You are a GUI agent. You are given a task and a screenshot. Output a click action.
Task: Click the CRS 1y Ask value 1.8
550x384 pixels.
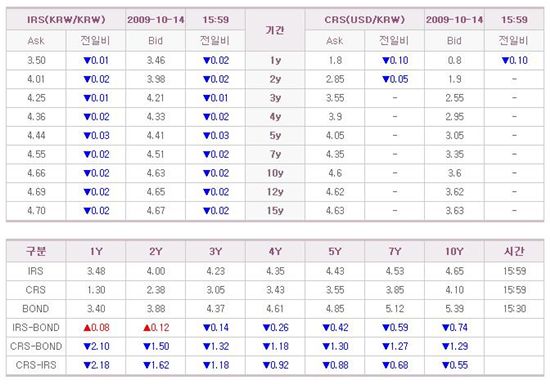tap(335, 60)
